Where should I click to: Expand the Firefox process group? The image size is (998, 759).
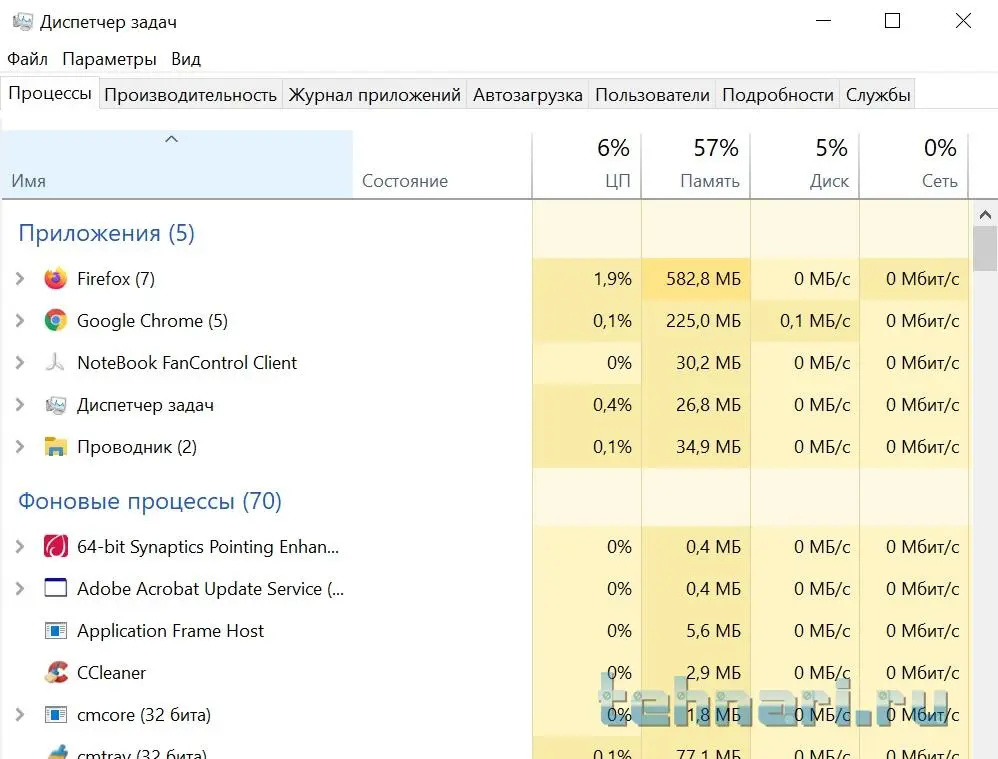click(20, 279)
